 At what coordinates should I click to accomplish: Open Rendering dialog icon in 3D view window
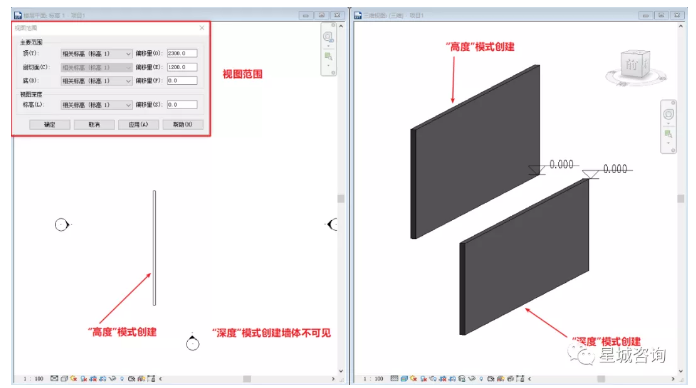pos(433,379)
